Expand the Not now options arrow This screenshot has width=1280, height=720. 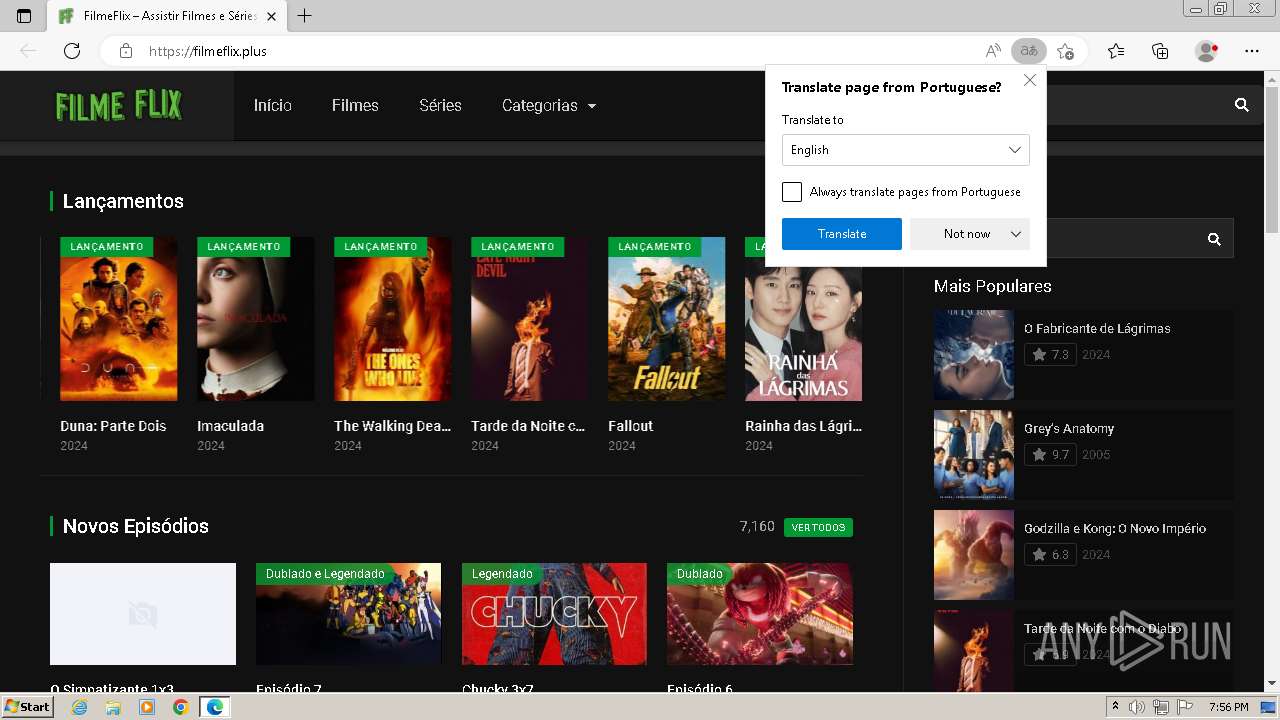pyautogui.click(x=1016, y=234)
